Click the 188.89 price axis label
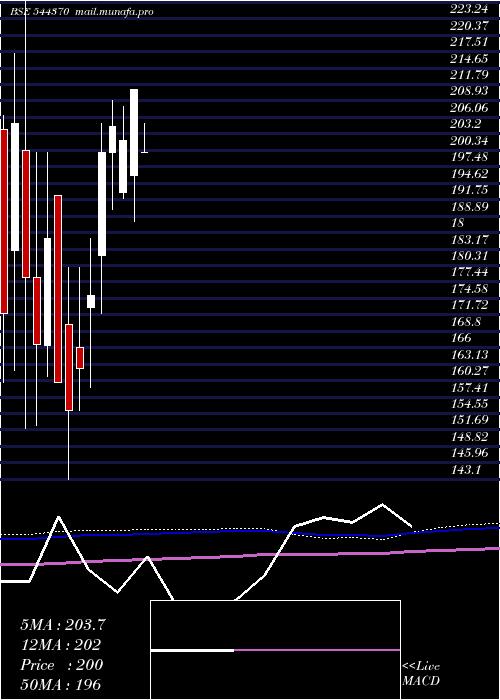This screenshot has height=700, width=500. coord(468,206)
